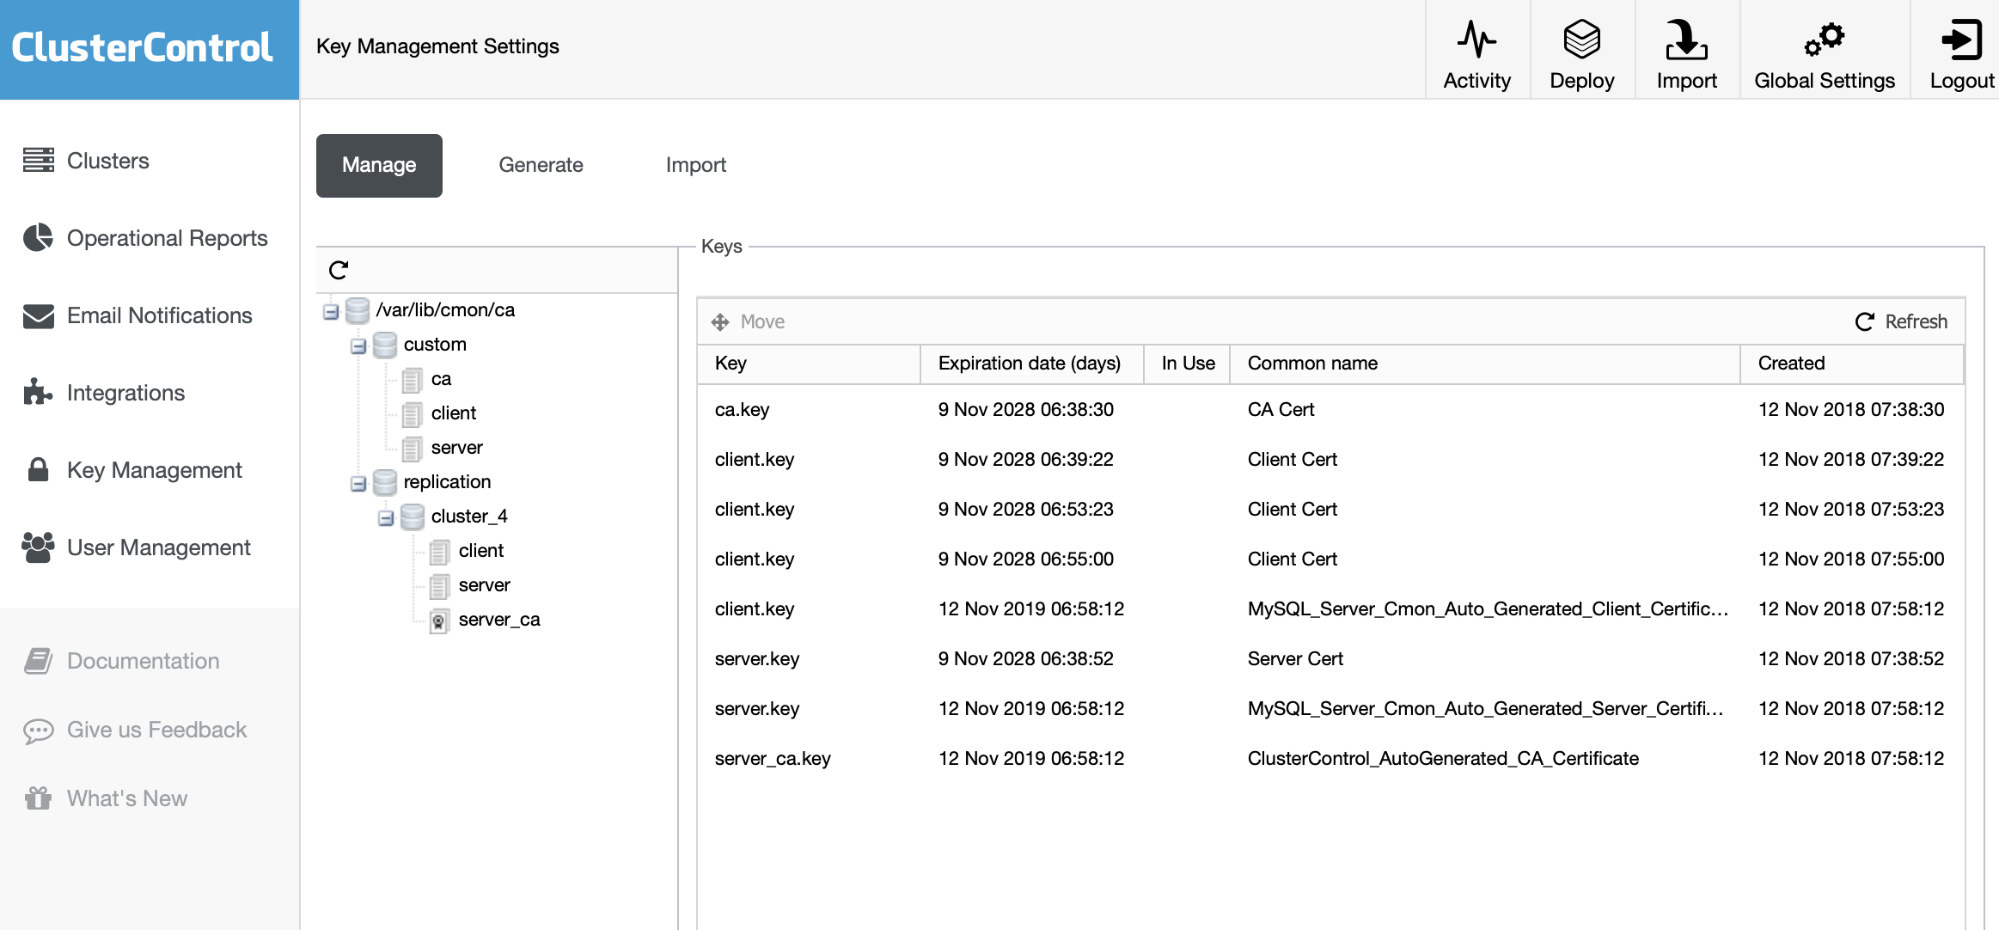The height and width of the screenshot is (930, 1999).
Task: Open Integrations page link
Action: click(x=126, y=393)
